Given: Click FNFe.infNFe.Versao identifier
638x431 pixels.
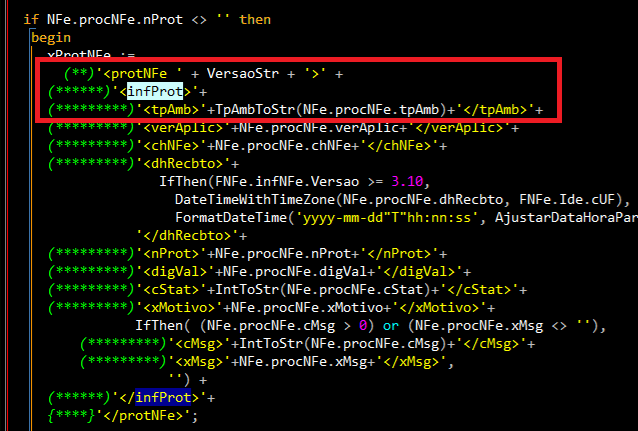Looking at the screenshot, I should click(287, 181).
